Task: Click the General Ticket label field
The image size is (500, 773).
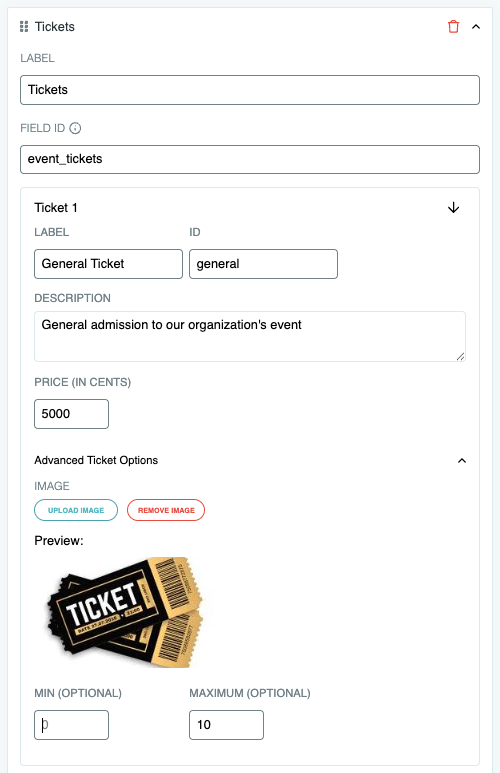Action: [x=108, y=264]
